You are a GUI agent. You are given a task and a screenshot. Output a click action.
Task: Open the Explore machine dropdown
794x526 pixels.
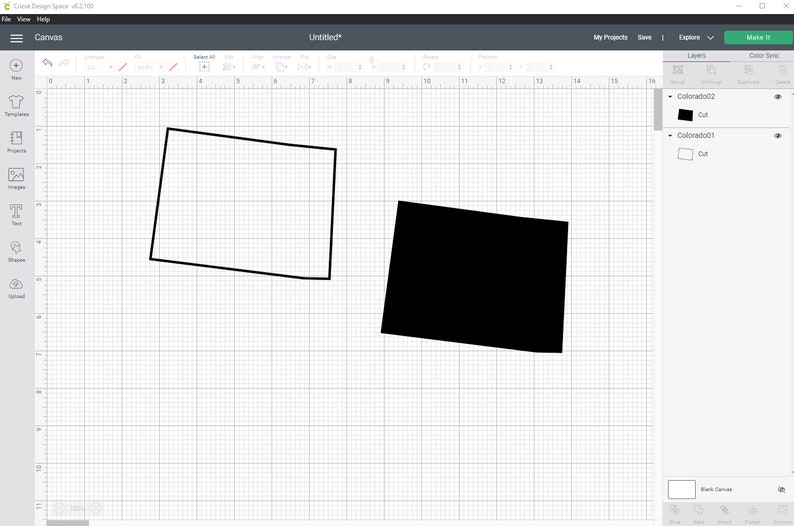coord(696,37)
